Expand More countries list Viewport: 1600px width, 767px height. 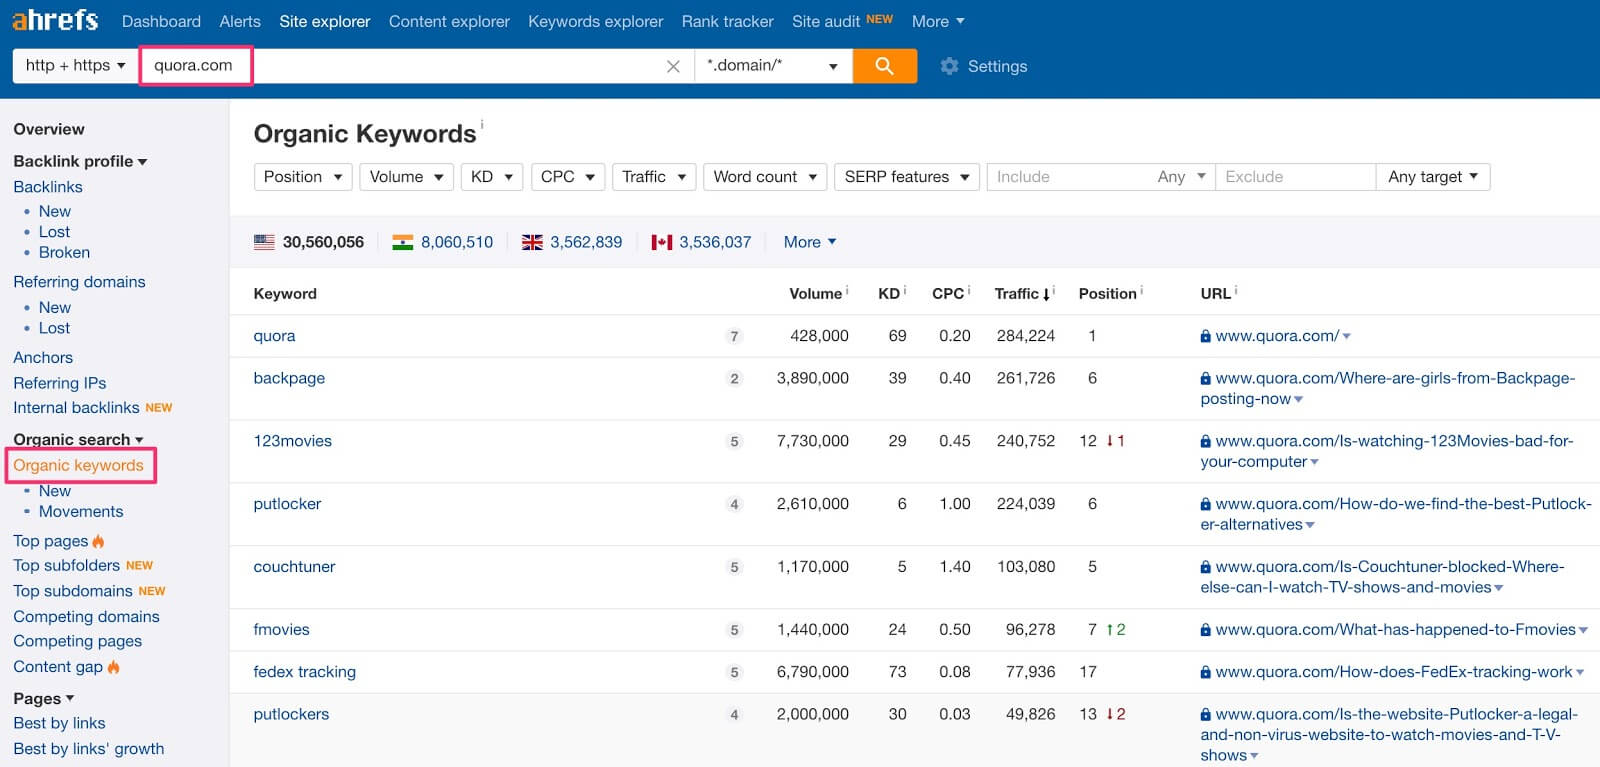810,242
